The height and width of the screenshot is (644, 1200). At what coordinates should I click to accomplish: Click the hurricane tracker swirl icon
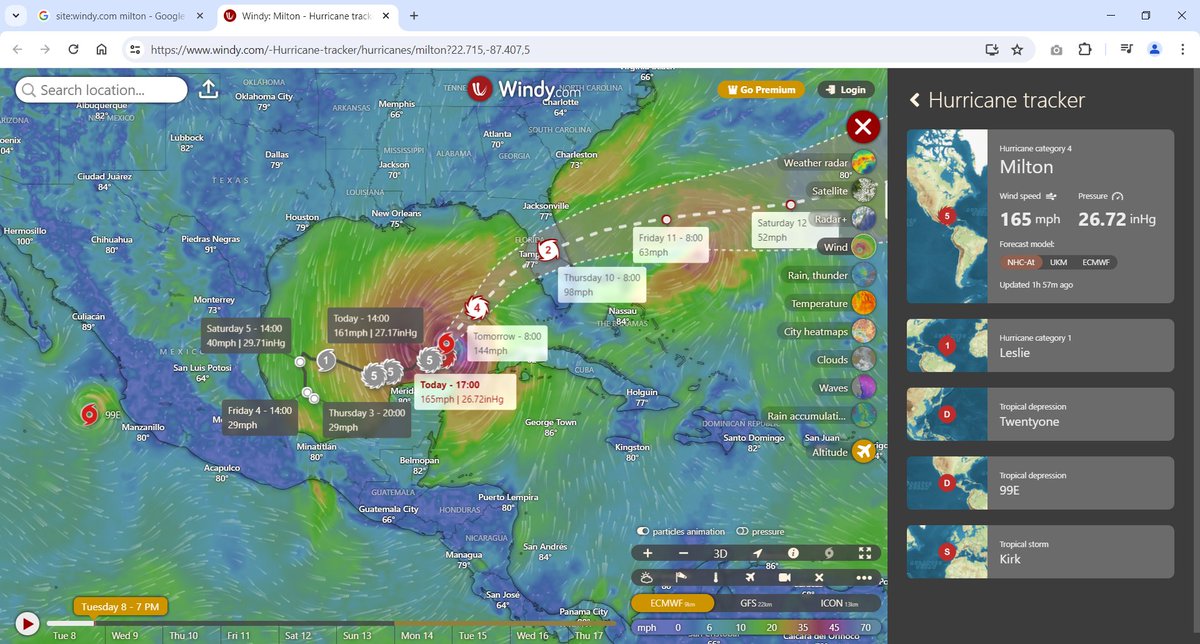(x=829, y=552)
